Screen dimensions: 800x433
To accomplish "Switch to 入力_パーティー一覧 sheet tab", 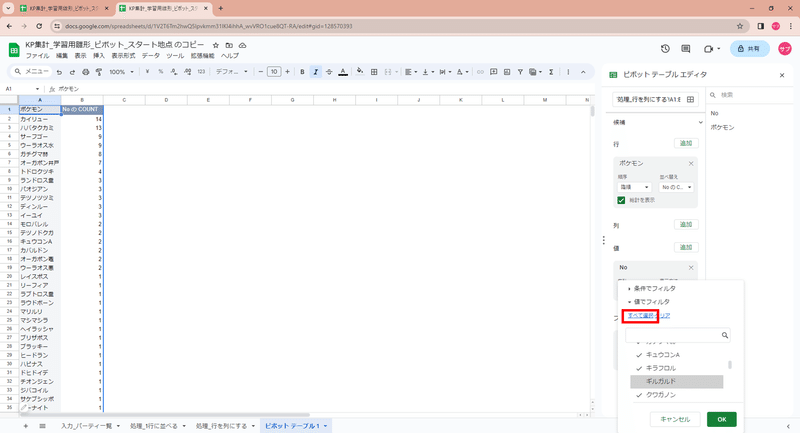I will [90, 426].
